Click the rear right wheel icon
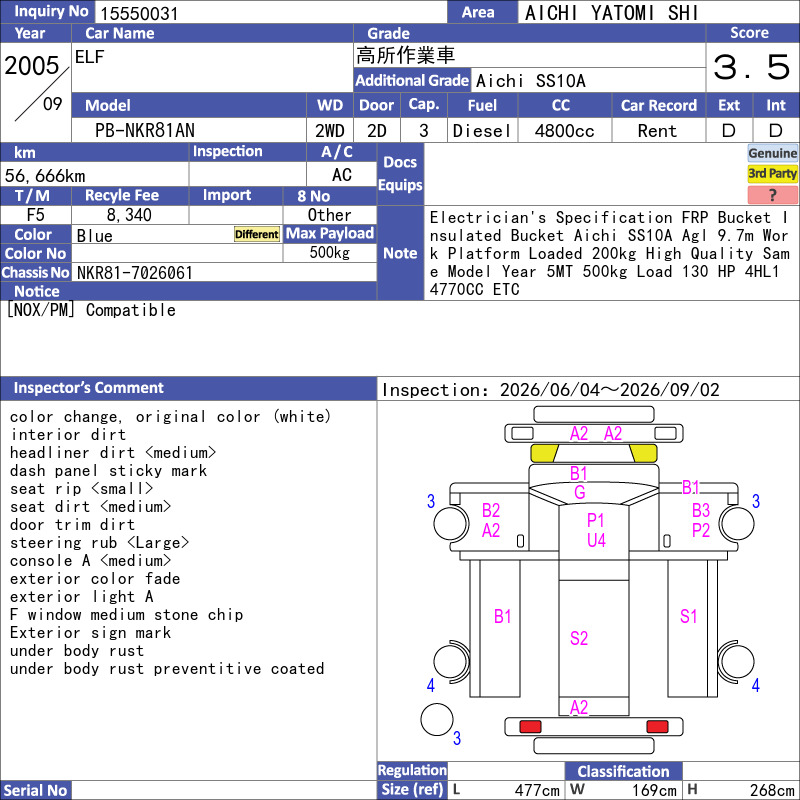The height and width of the screenshot is (800, 800). point(736,662)
